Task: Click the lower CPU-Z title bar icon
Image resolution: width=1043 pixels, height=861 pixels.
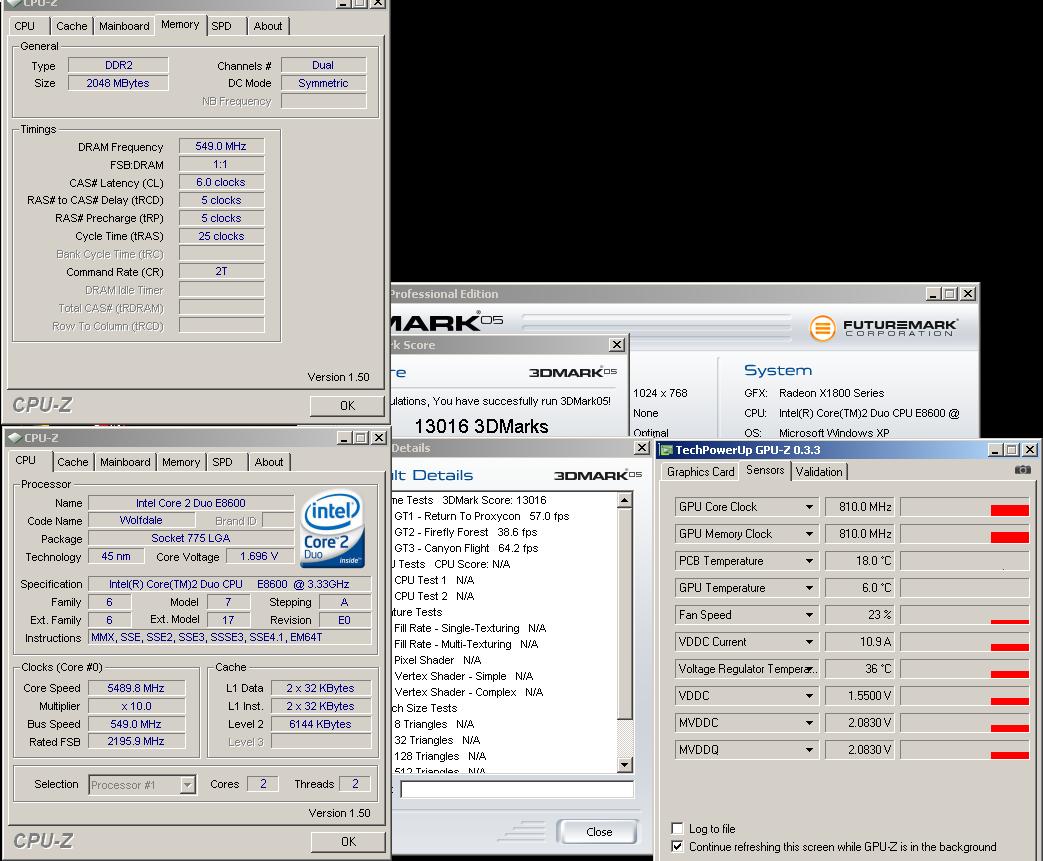Action: tap(15, 438)
